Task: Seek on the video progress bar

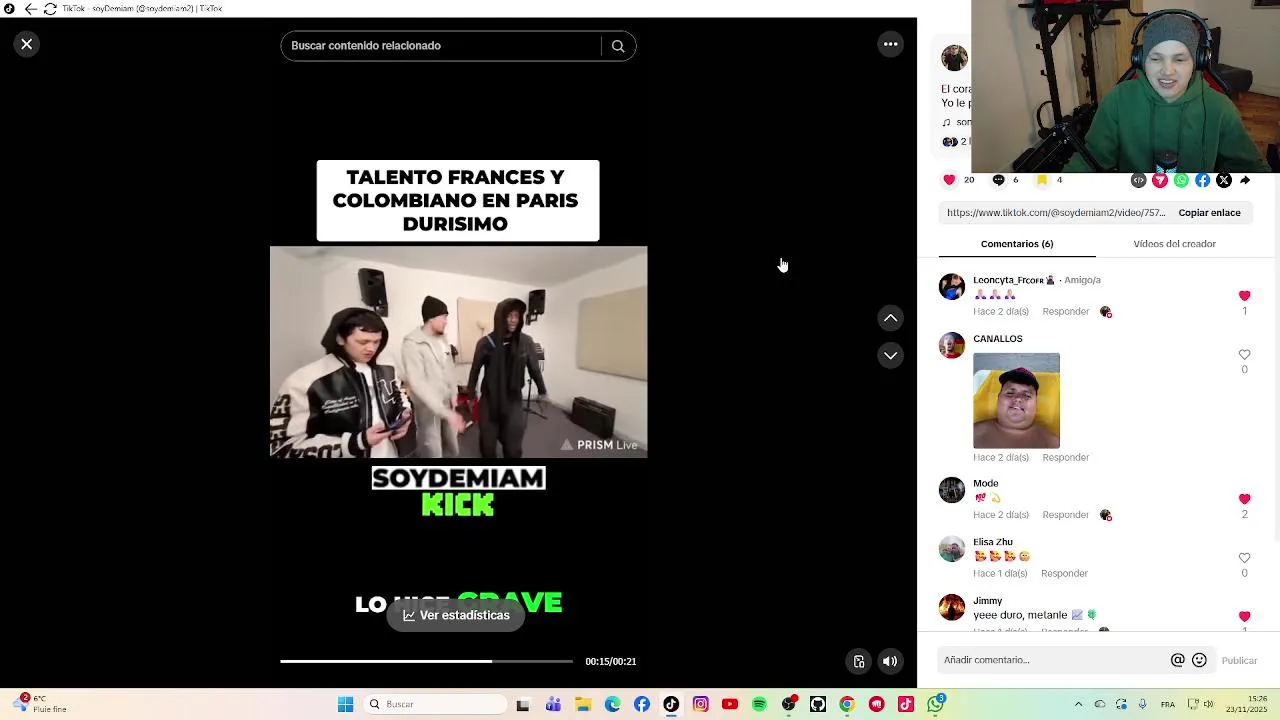Action: [426, 661]
